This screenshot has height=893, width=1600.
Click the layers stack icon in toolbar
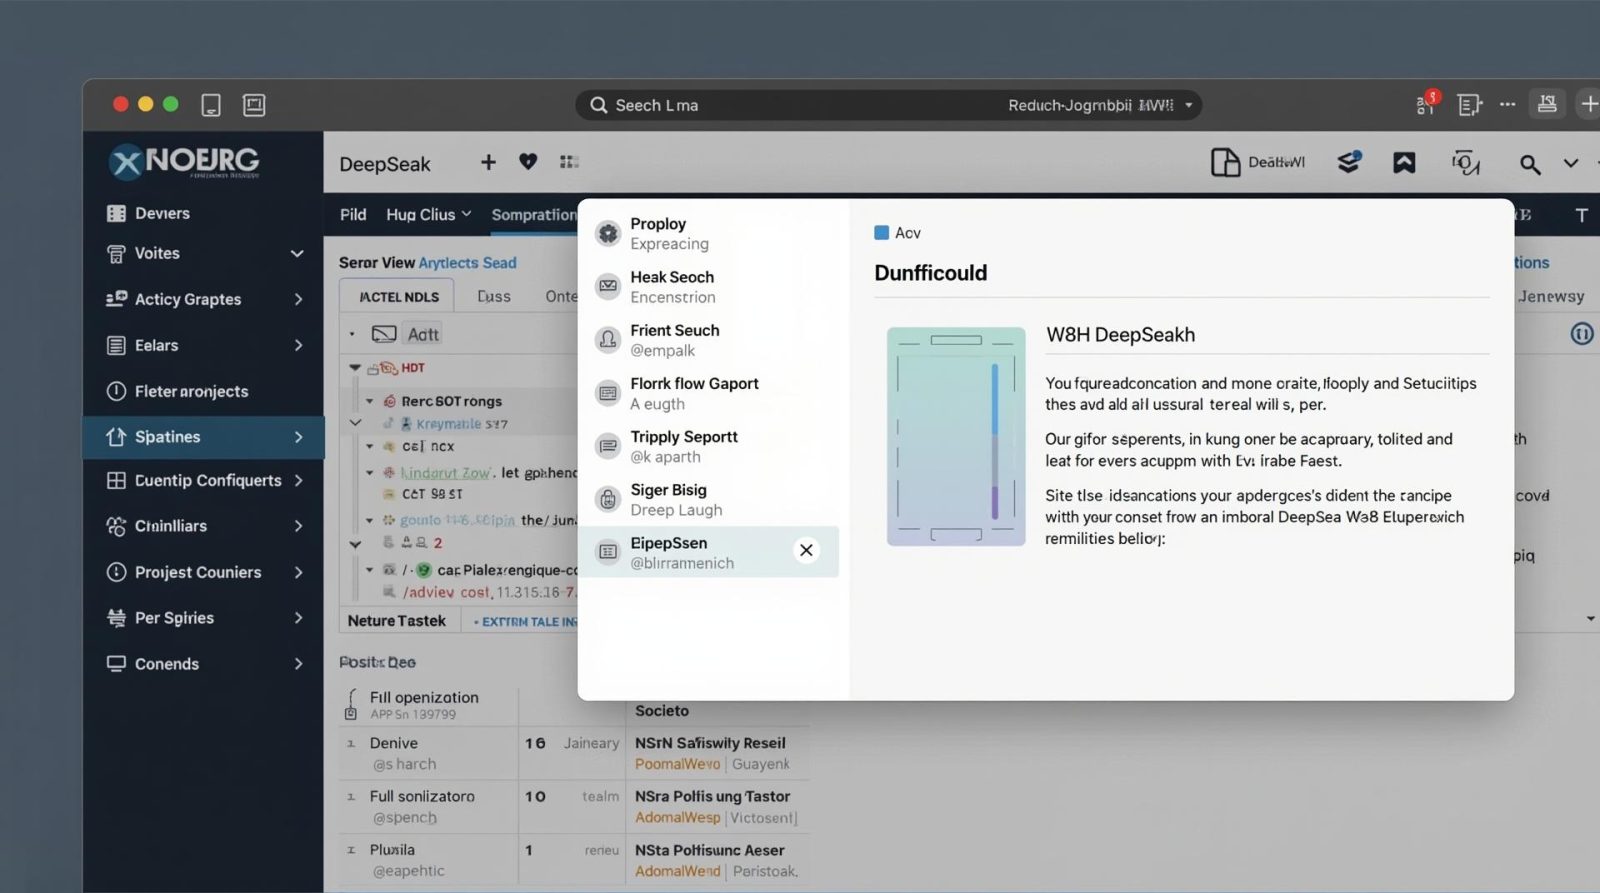[1349, 162]
